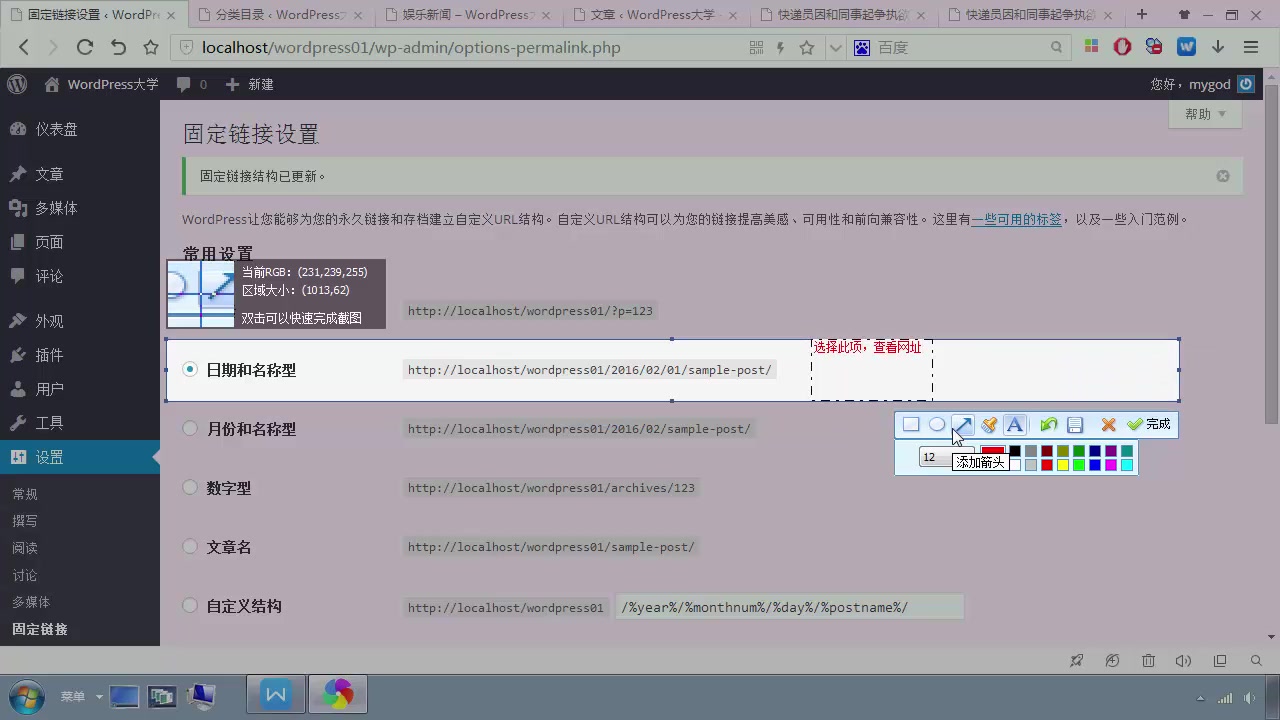Open the blue W extension icon

(1187, 47)
